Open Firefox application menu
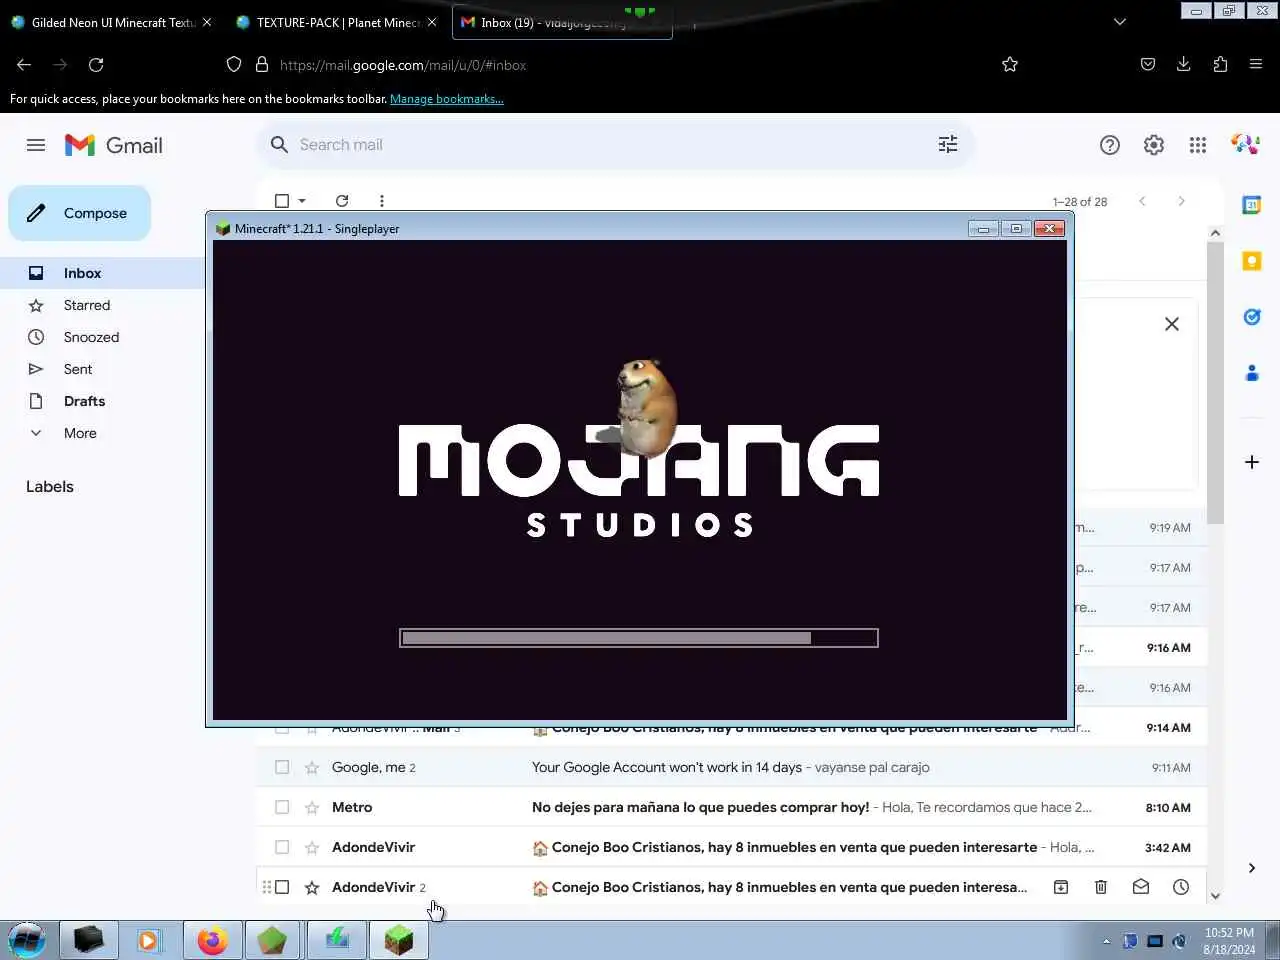Screen dimensions: 1280x960 (x=1256, y=65)
